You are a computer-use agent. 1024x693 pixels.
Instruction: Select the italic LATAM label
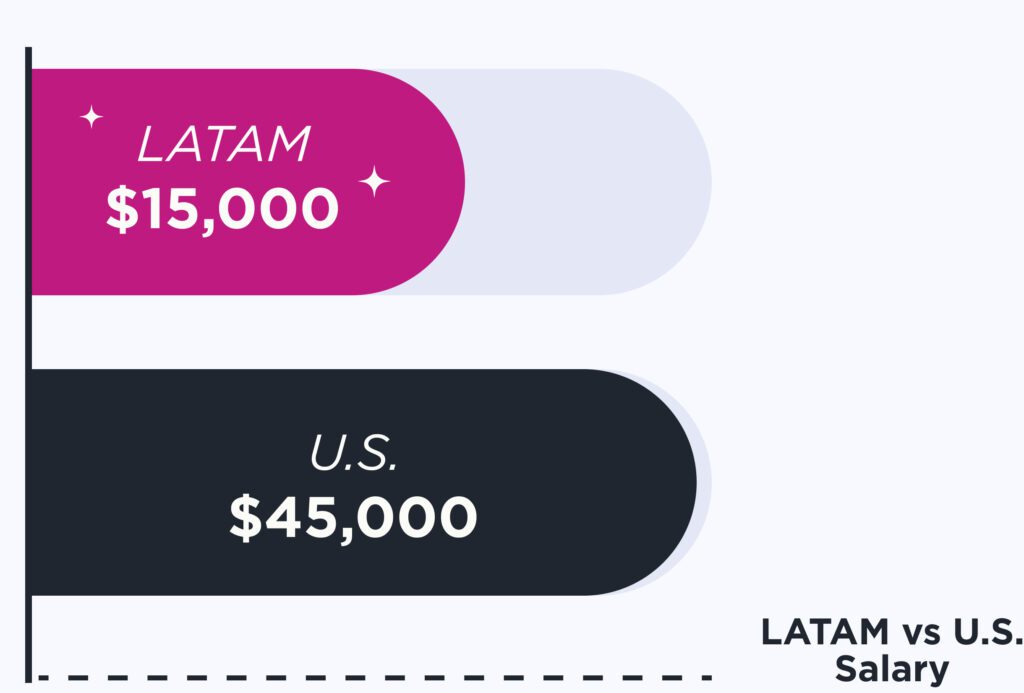pos(223,146)
